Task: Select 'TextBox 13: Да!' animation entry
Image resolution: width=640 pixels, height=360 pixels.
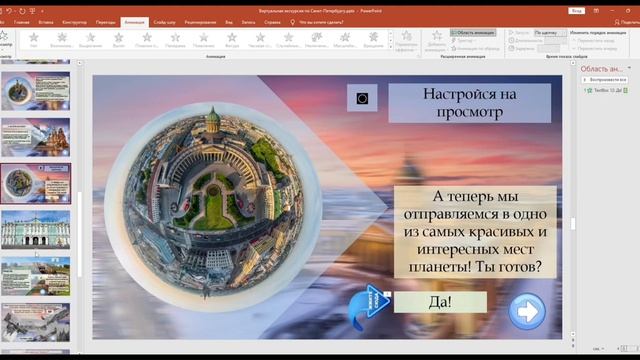Action: [606, 91]
